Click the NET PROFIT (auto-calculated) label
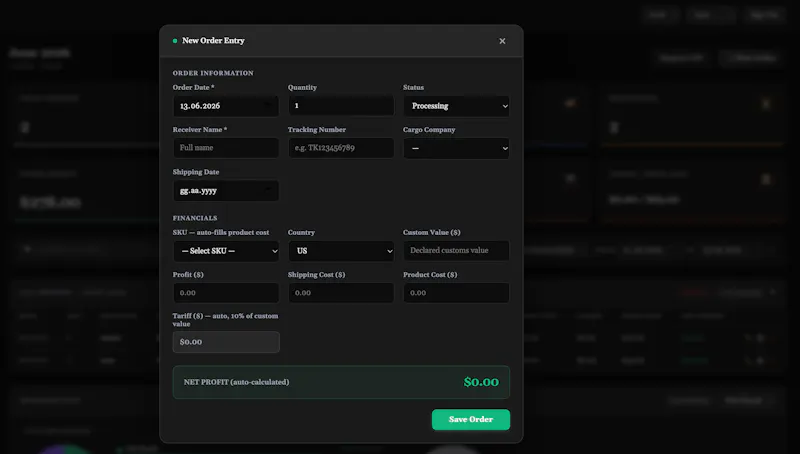This screenshot has height=454, width=800. click(x=236, y=382)
